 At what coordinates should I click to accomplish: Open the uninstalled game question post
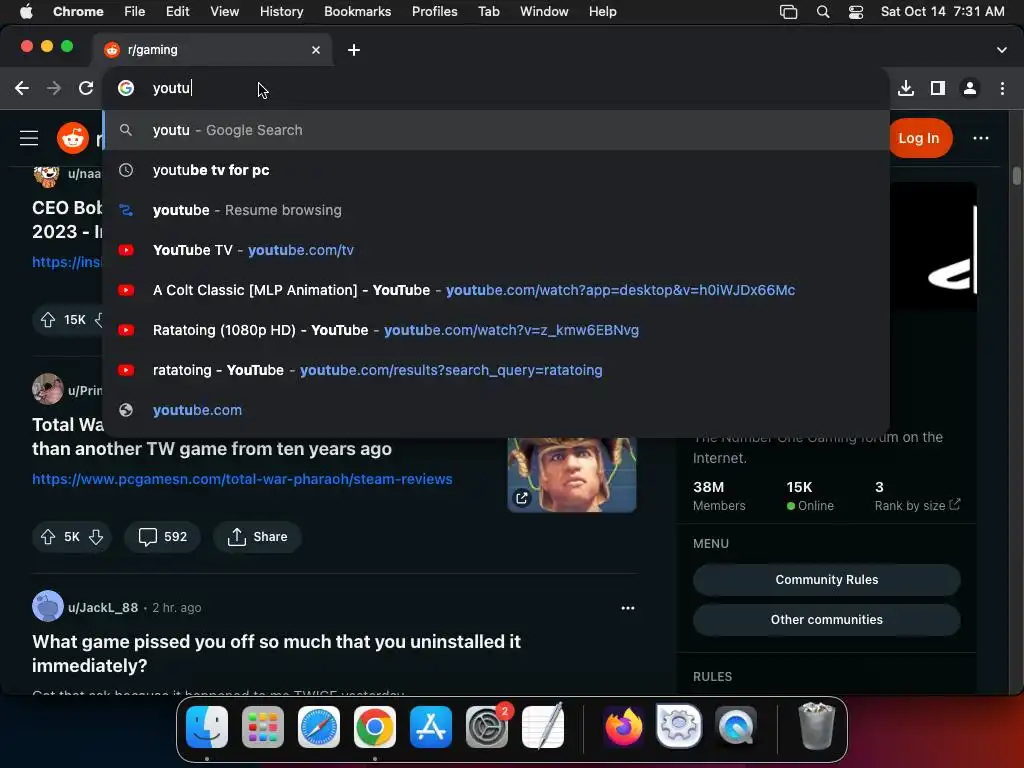[x=276, y=653]
